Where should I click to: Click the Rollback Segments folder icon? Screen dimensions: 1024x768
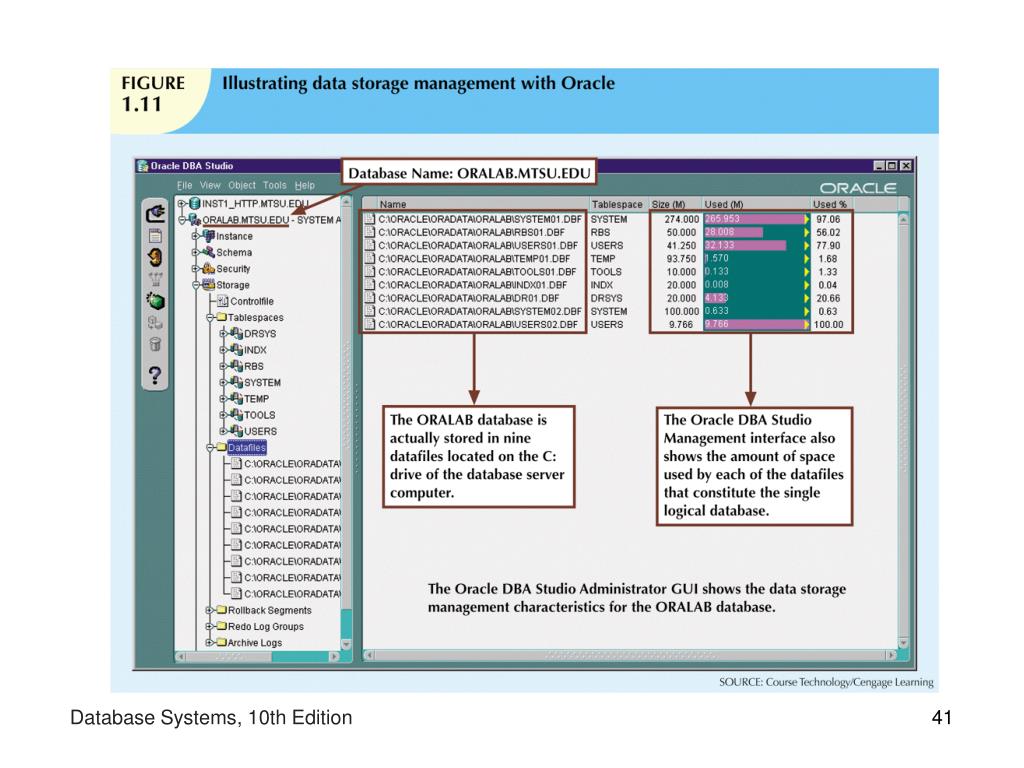coord(221,610)
